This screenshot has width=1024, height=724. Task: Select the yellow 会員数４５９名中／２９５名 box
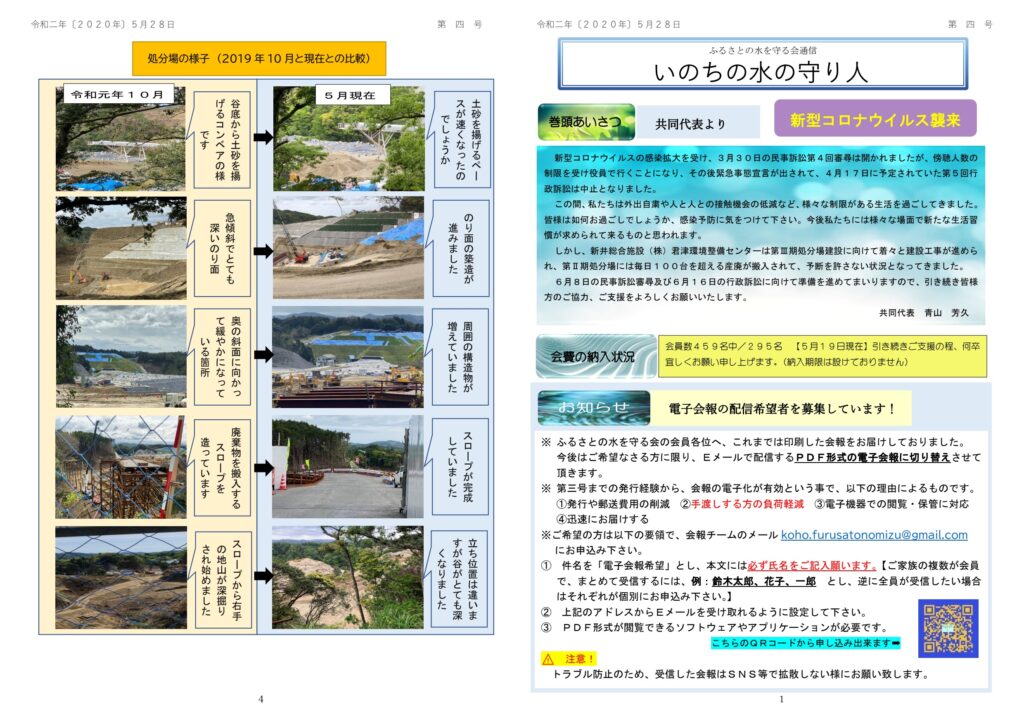click(x=822, y=355)
